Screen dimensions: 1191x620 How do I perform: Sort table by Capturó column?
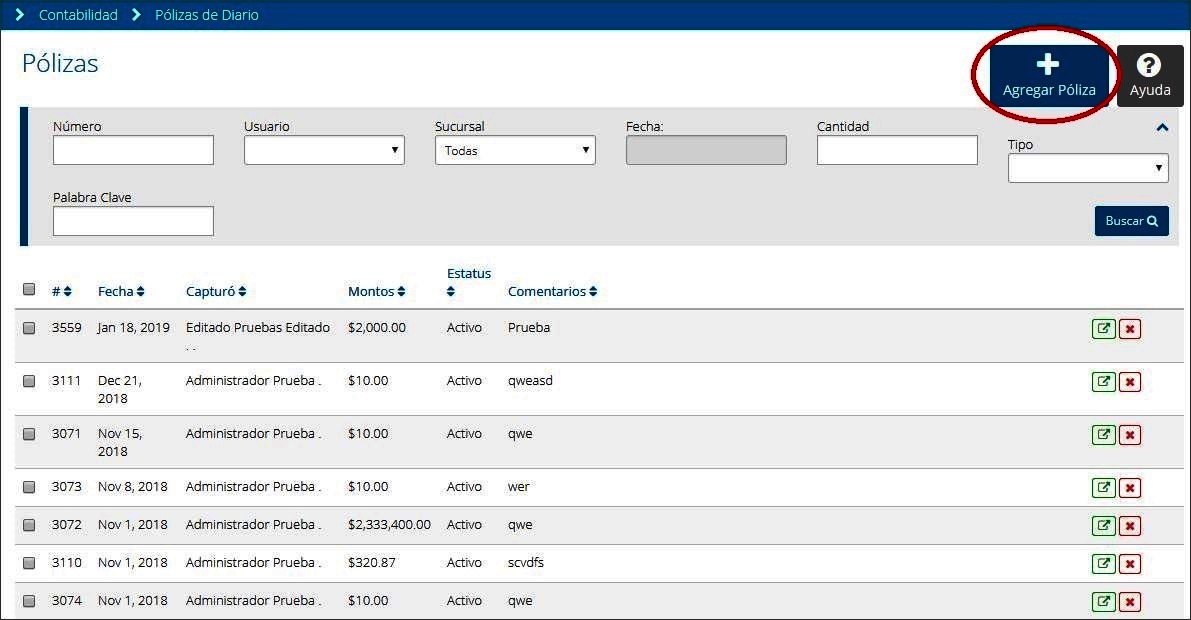point(216,292)
